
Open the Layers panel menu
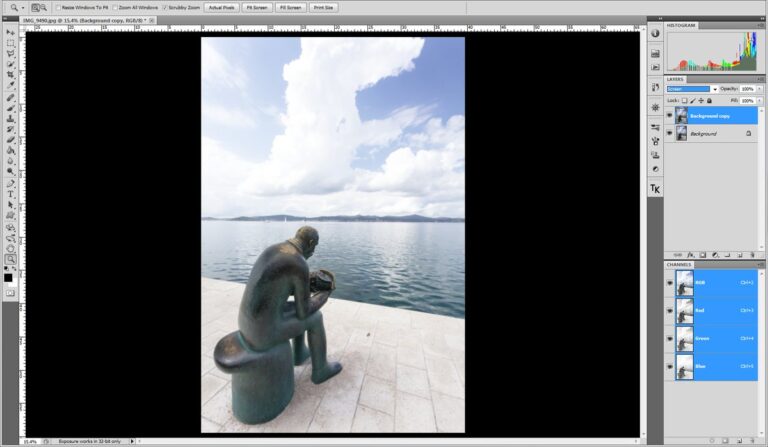761,79
